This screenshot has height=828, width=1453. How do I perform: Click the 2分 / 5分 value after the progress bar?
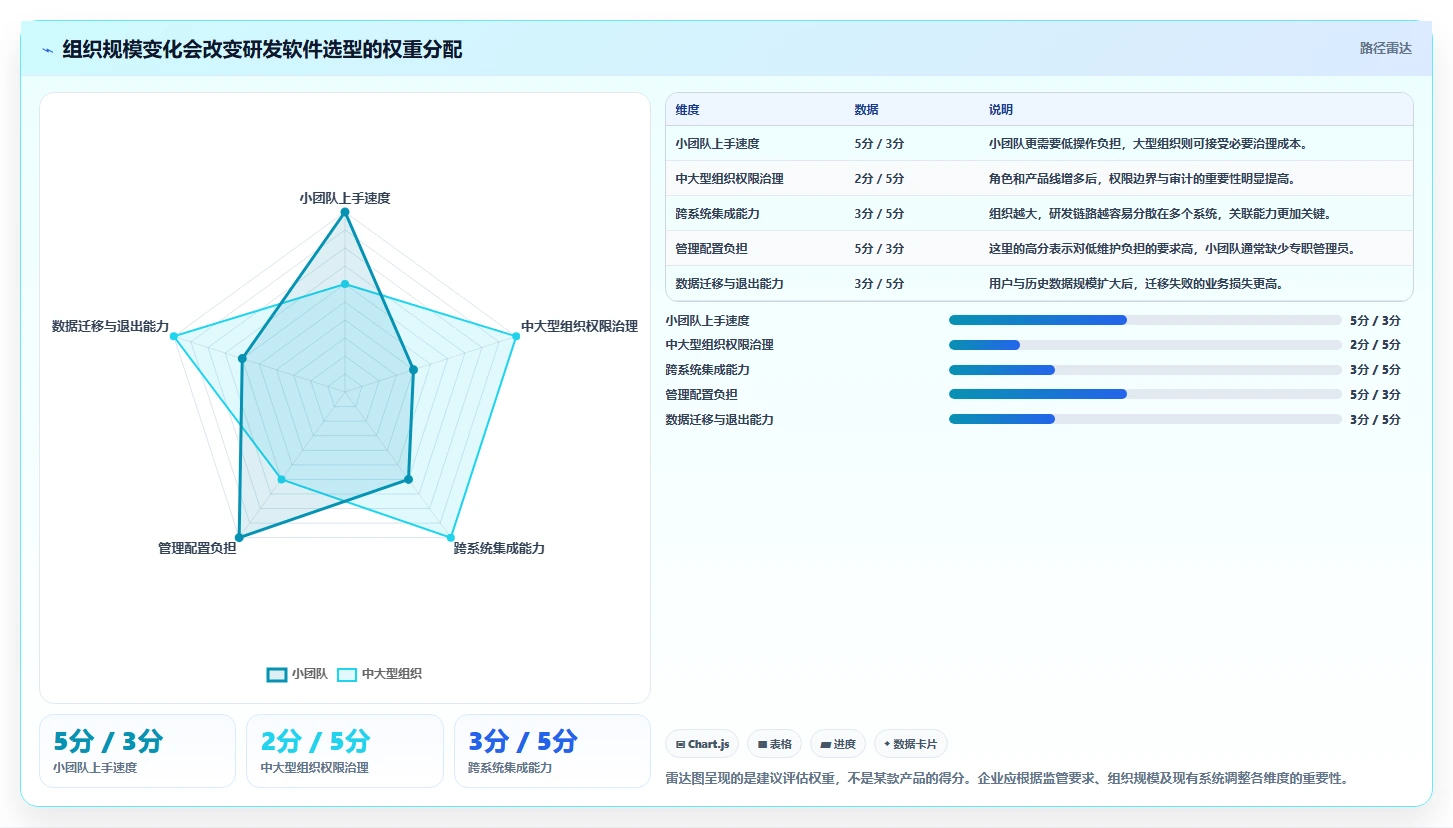[1375, 345]
